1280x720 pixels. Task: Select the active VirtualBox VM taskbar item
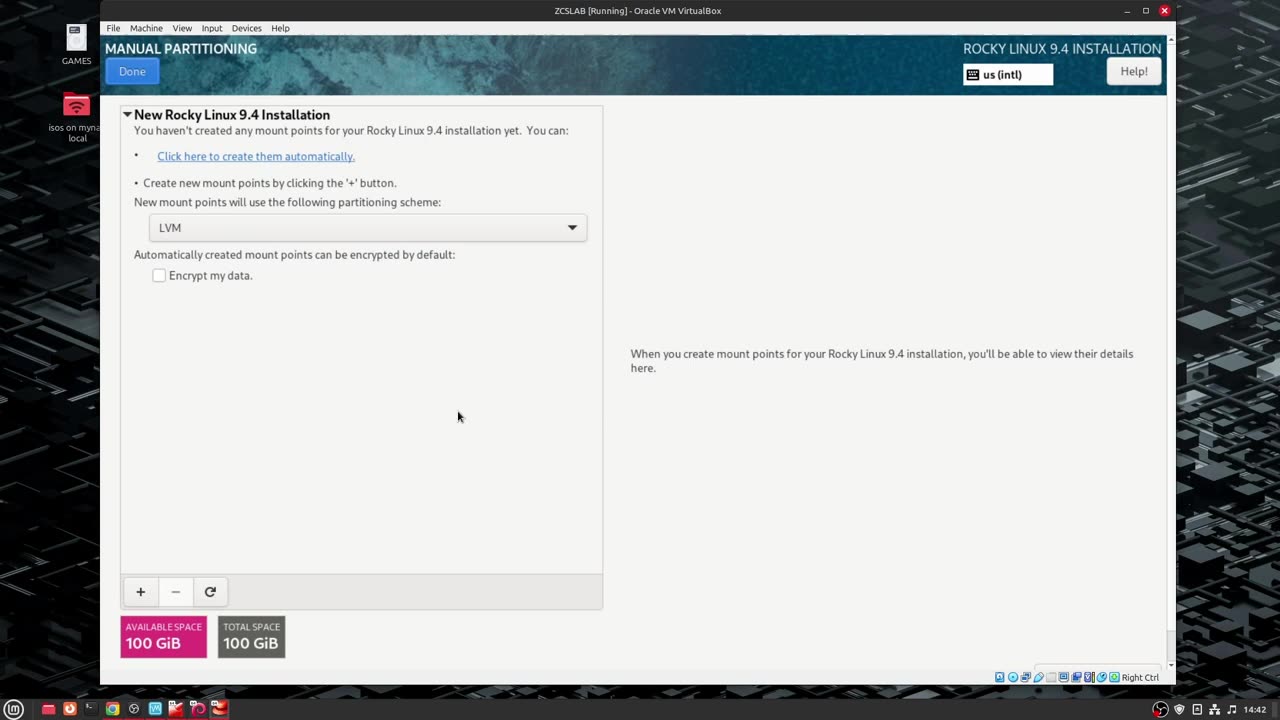pyautogui.click(x=219, y=709)
